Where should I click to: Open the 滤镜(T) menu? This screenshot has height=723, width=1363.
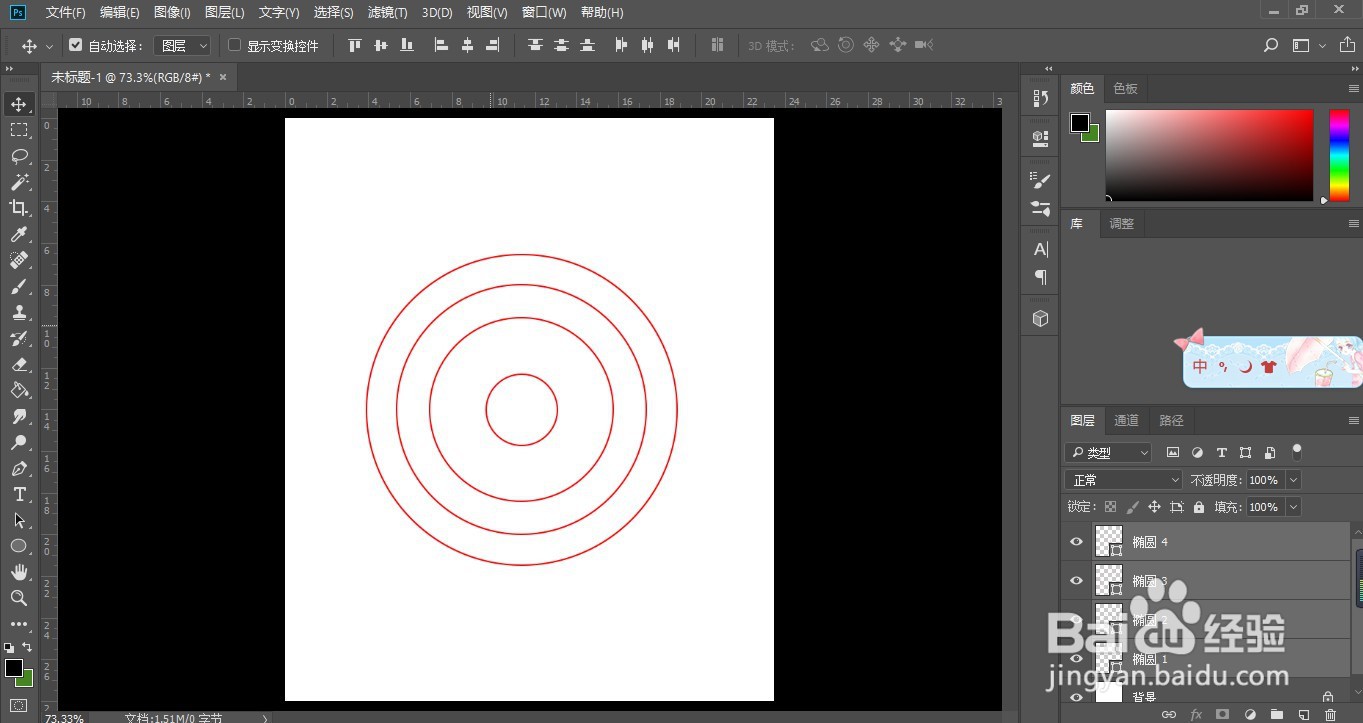point(388,12)
